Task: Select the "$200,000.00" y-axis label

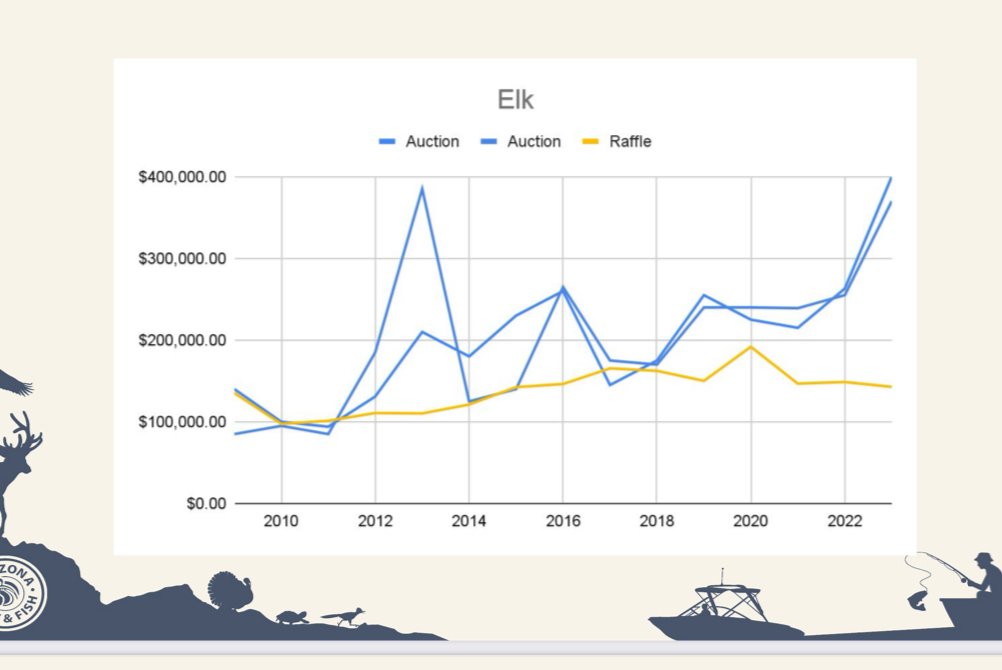Action: coord(182,341)
